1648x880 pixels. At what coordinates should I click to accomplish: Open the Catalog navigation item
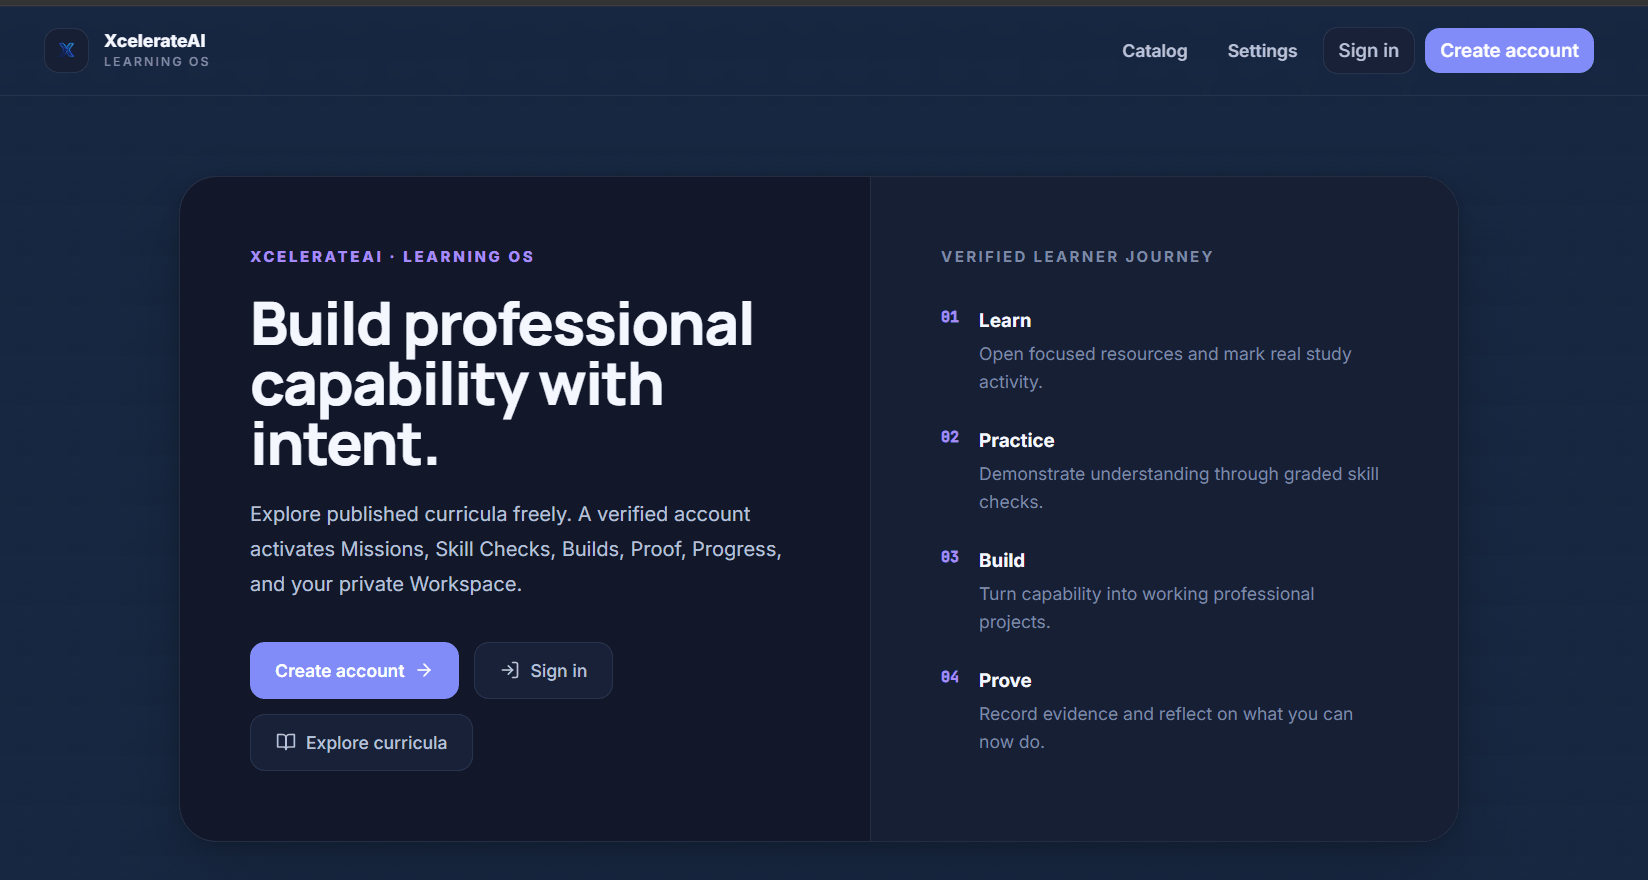(x=1155, y=51)
